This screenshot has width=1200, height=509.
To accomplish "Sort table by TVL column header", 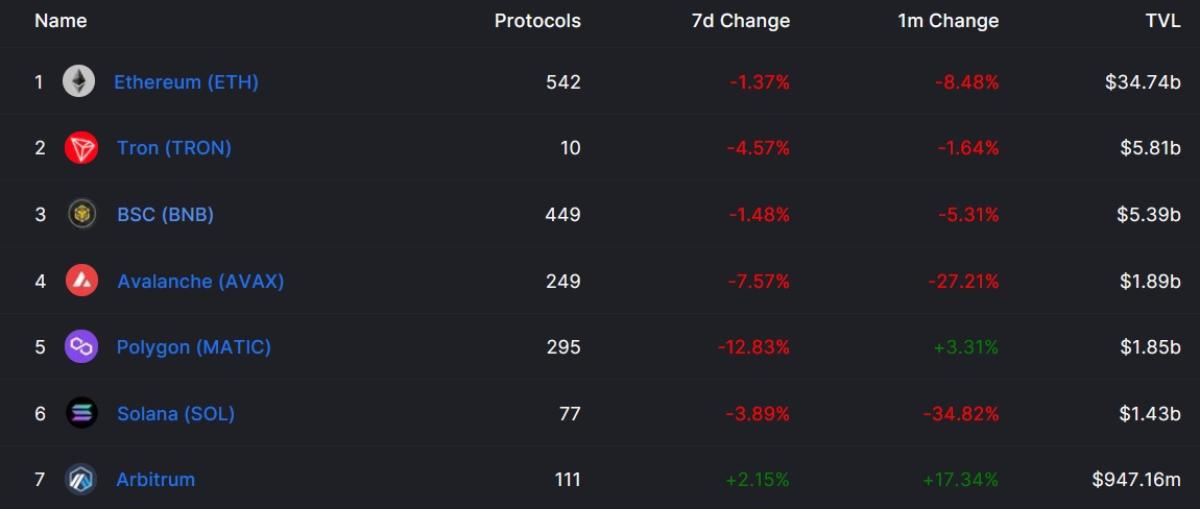I will 1161,20.
